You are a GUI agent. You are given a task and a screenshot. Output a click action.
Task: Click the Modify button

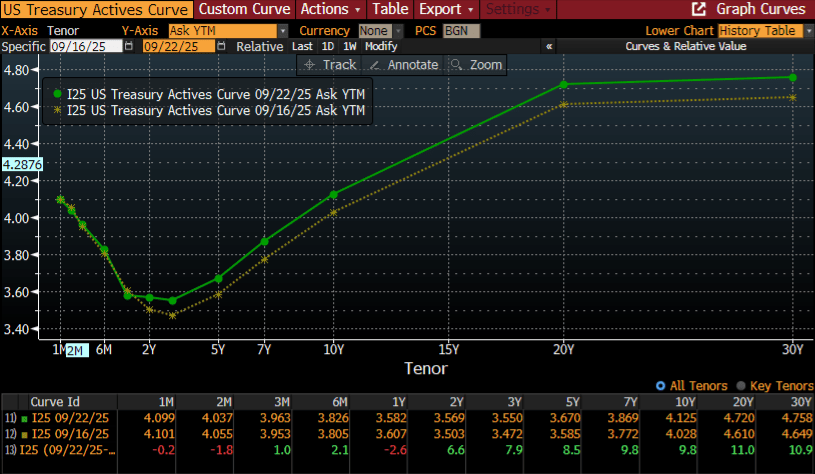tap(380, 47)
